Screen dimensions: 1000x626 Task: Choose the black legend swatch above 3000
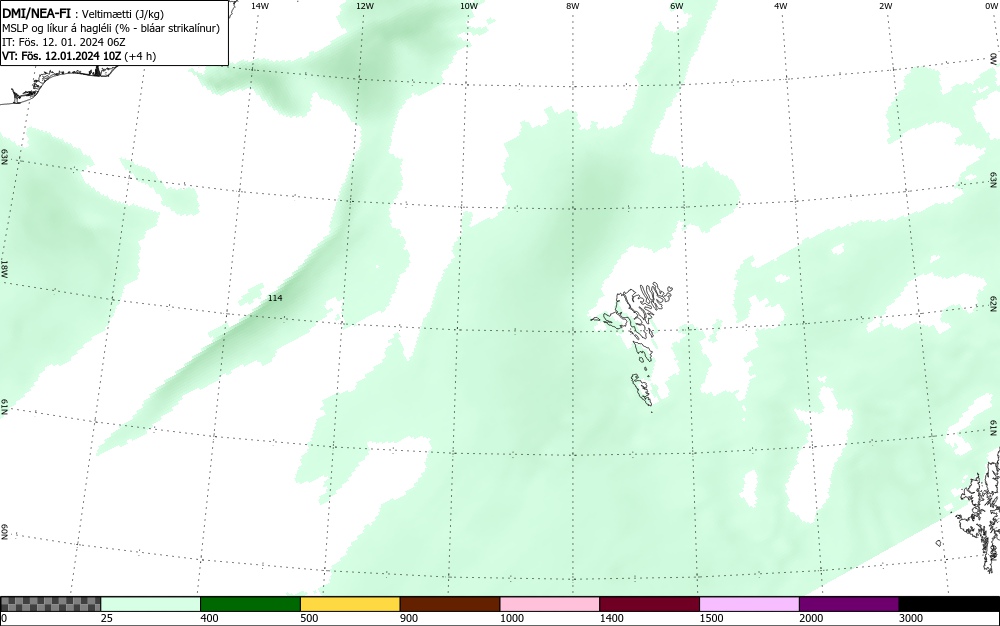[949, 604]
